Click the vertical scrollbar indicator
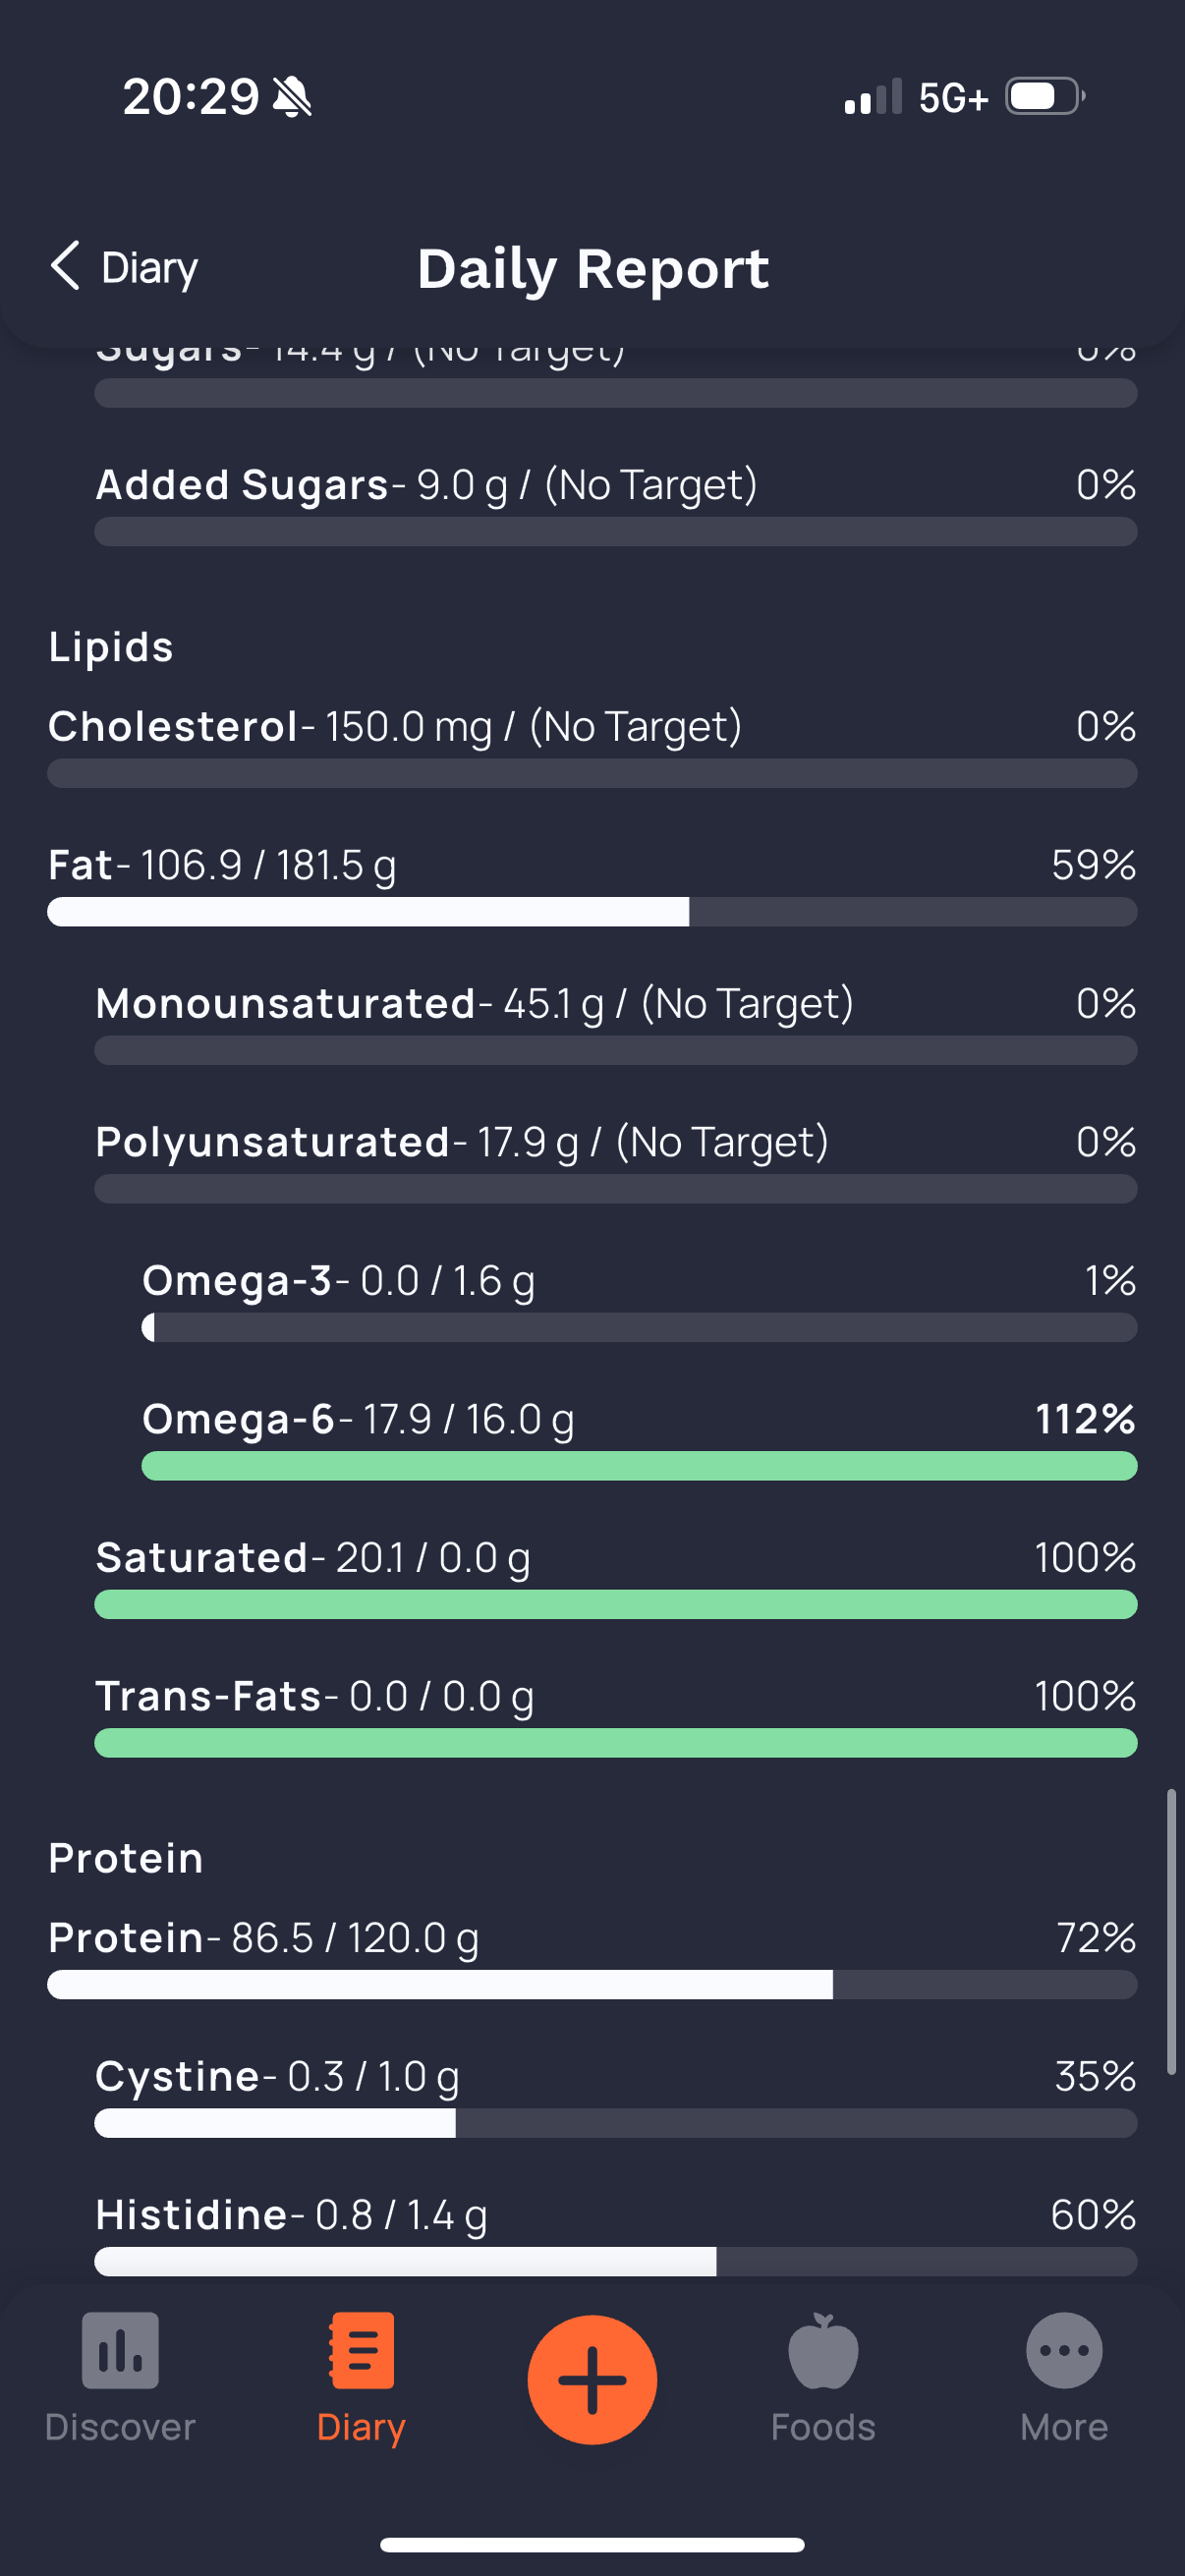Screen dimensions: 1185x2576 coord(1171,1932)
